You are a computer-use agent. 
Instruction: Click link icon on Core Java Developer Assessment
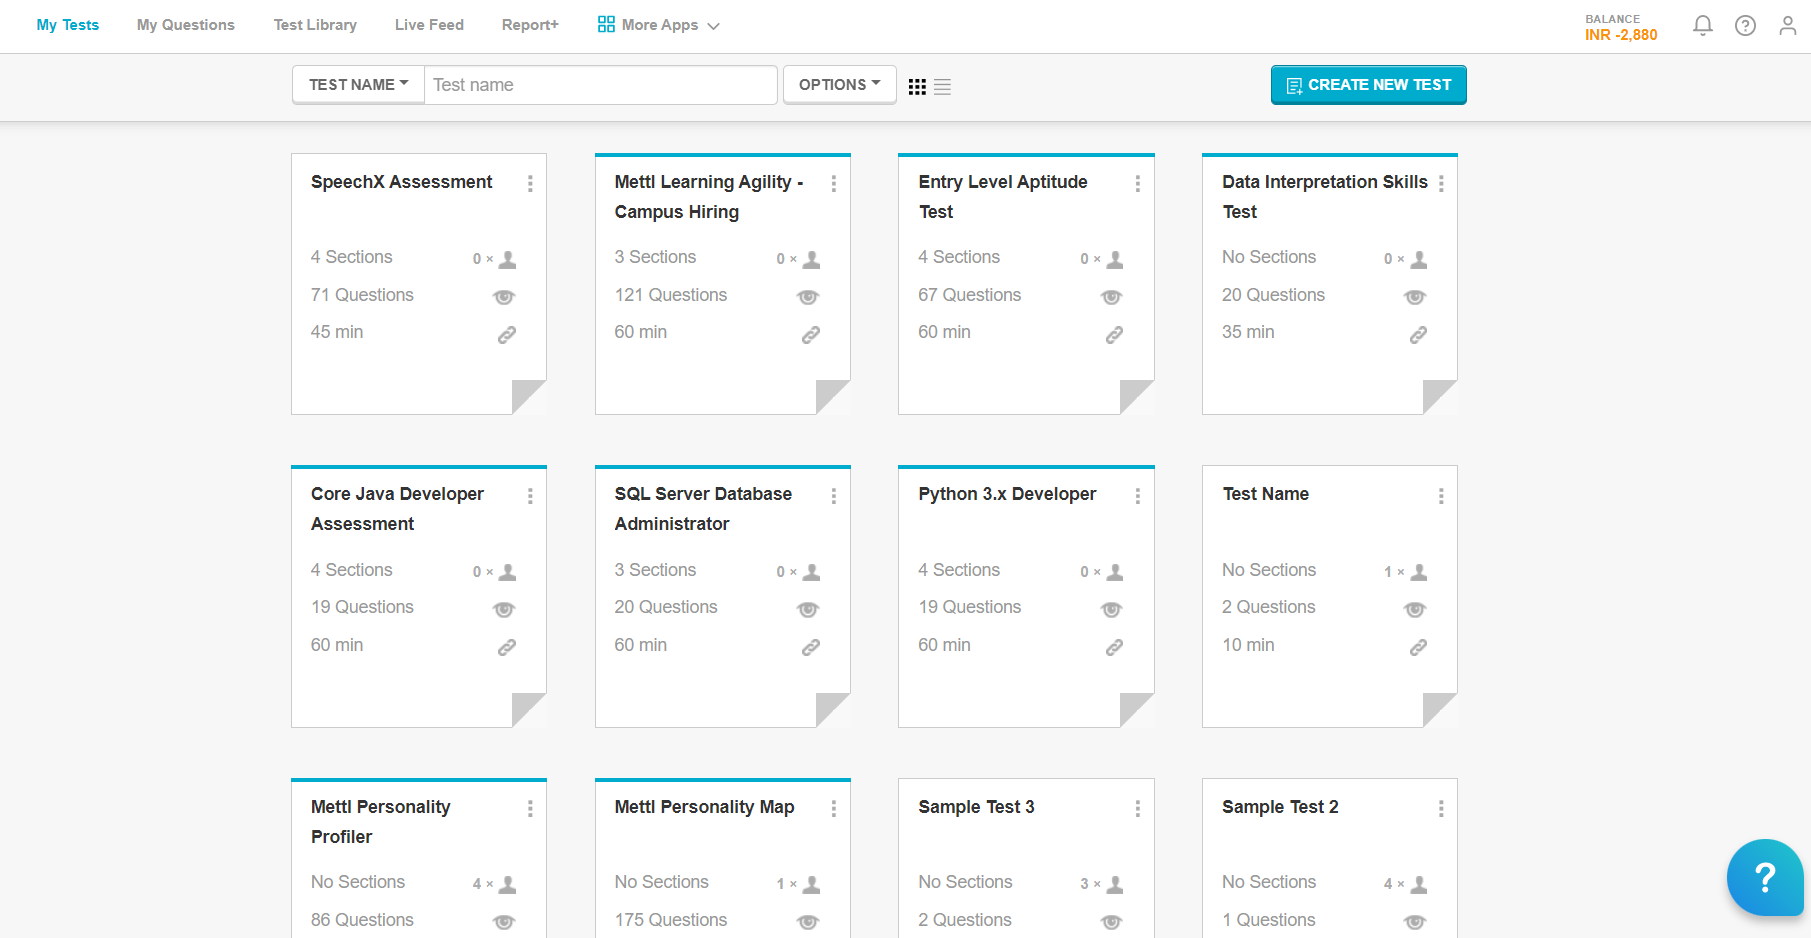[507, 647]
